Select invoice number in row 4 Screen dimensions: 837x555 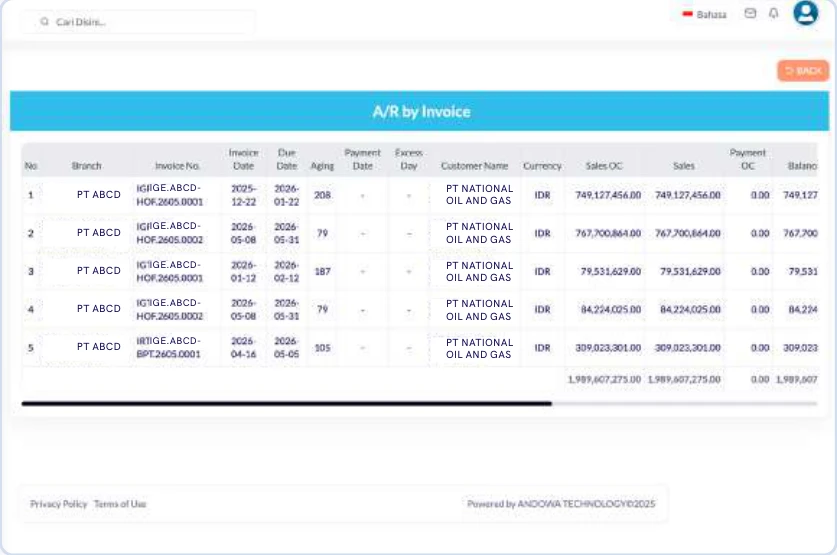point(170,309)
